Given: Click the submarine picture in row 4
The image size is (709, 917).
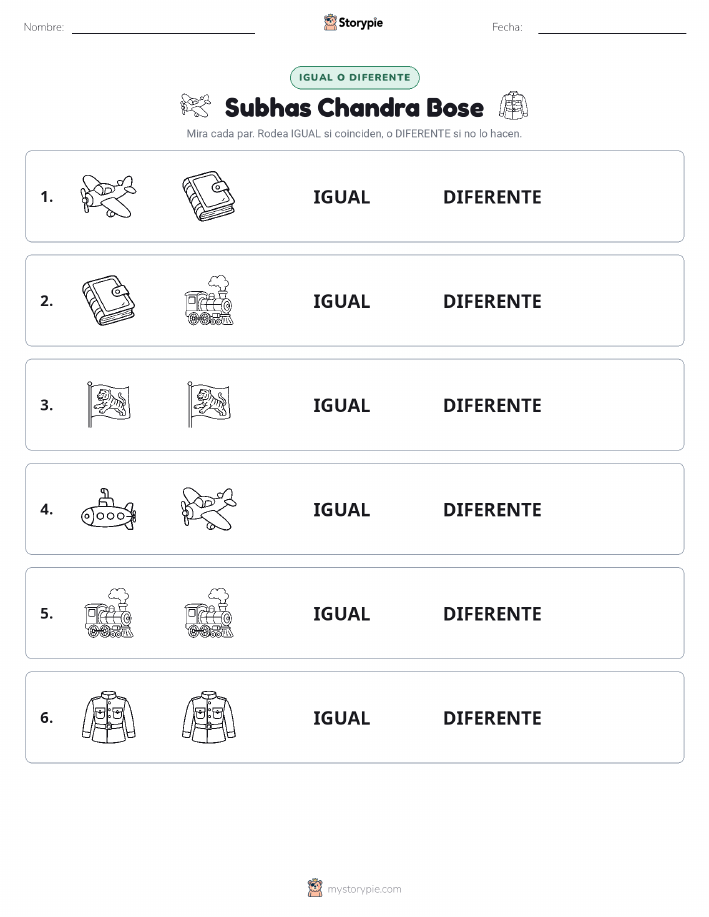Looking at the screenshot, I should 108,509.
